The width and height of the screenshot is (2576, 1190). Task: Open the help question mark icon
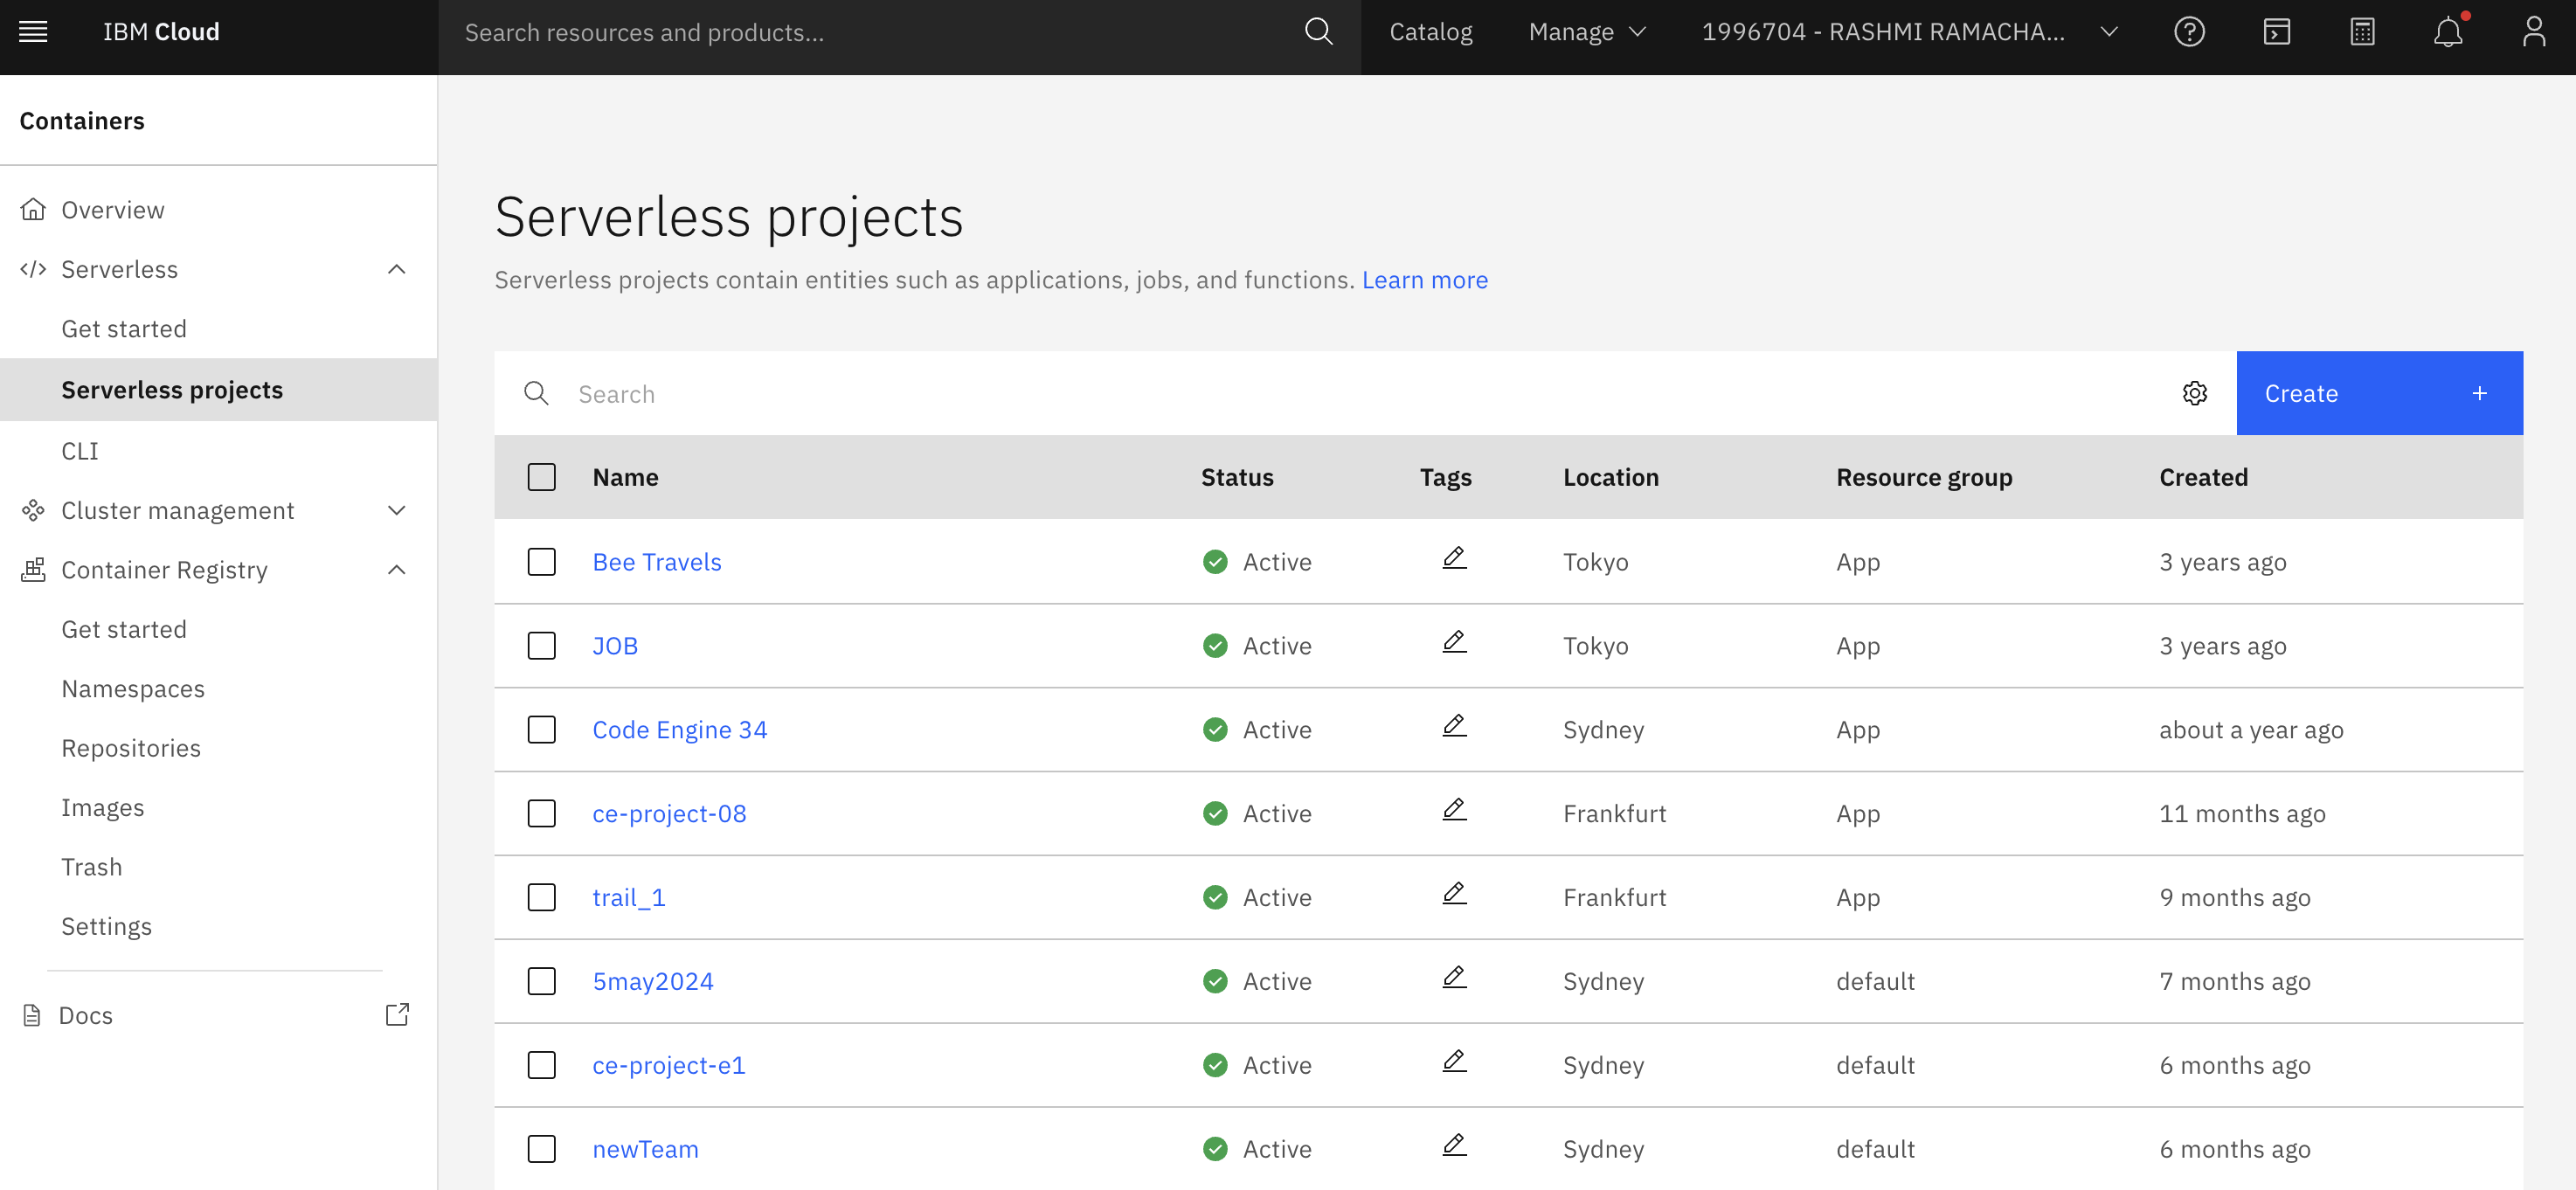[2189, 32]
